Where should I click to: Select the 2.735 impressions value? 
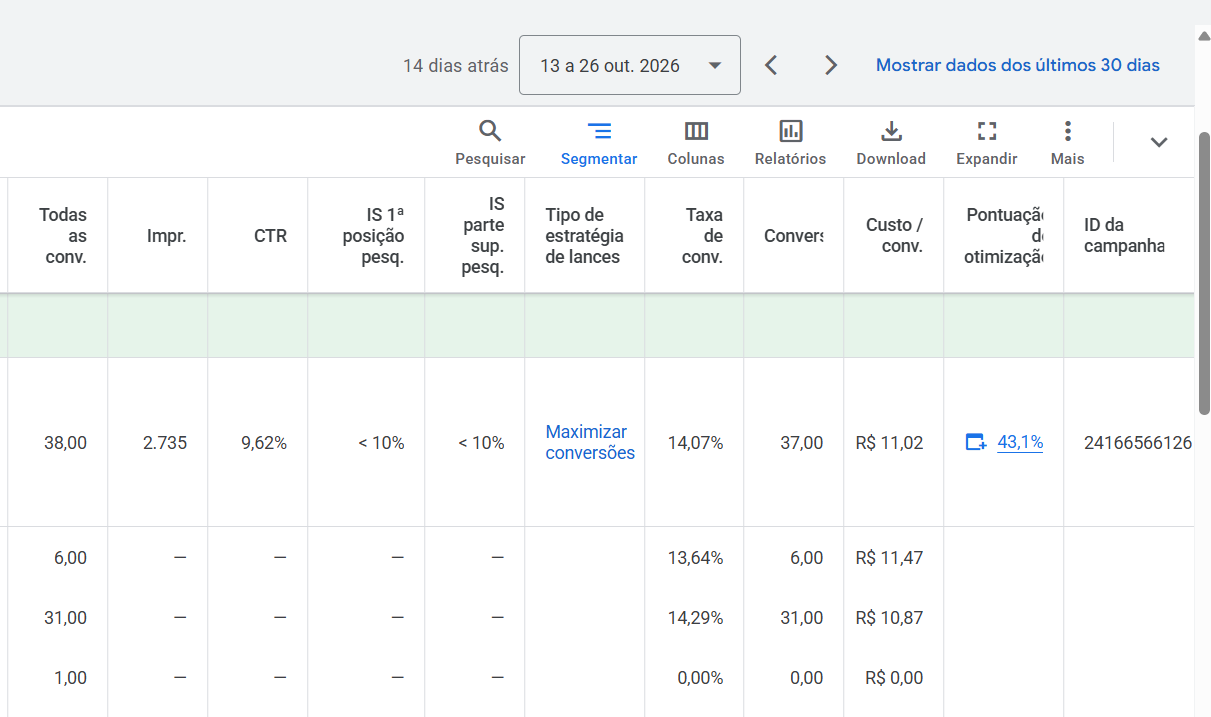point(165,442)
